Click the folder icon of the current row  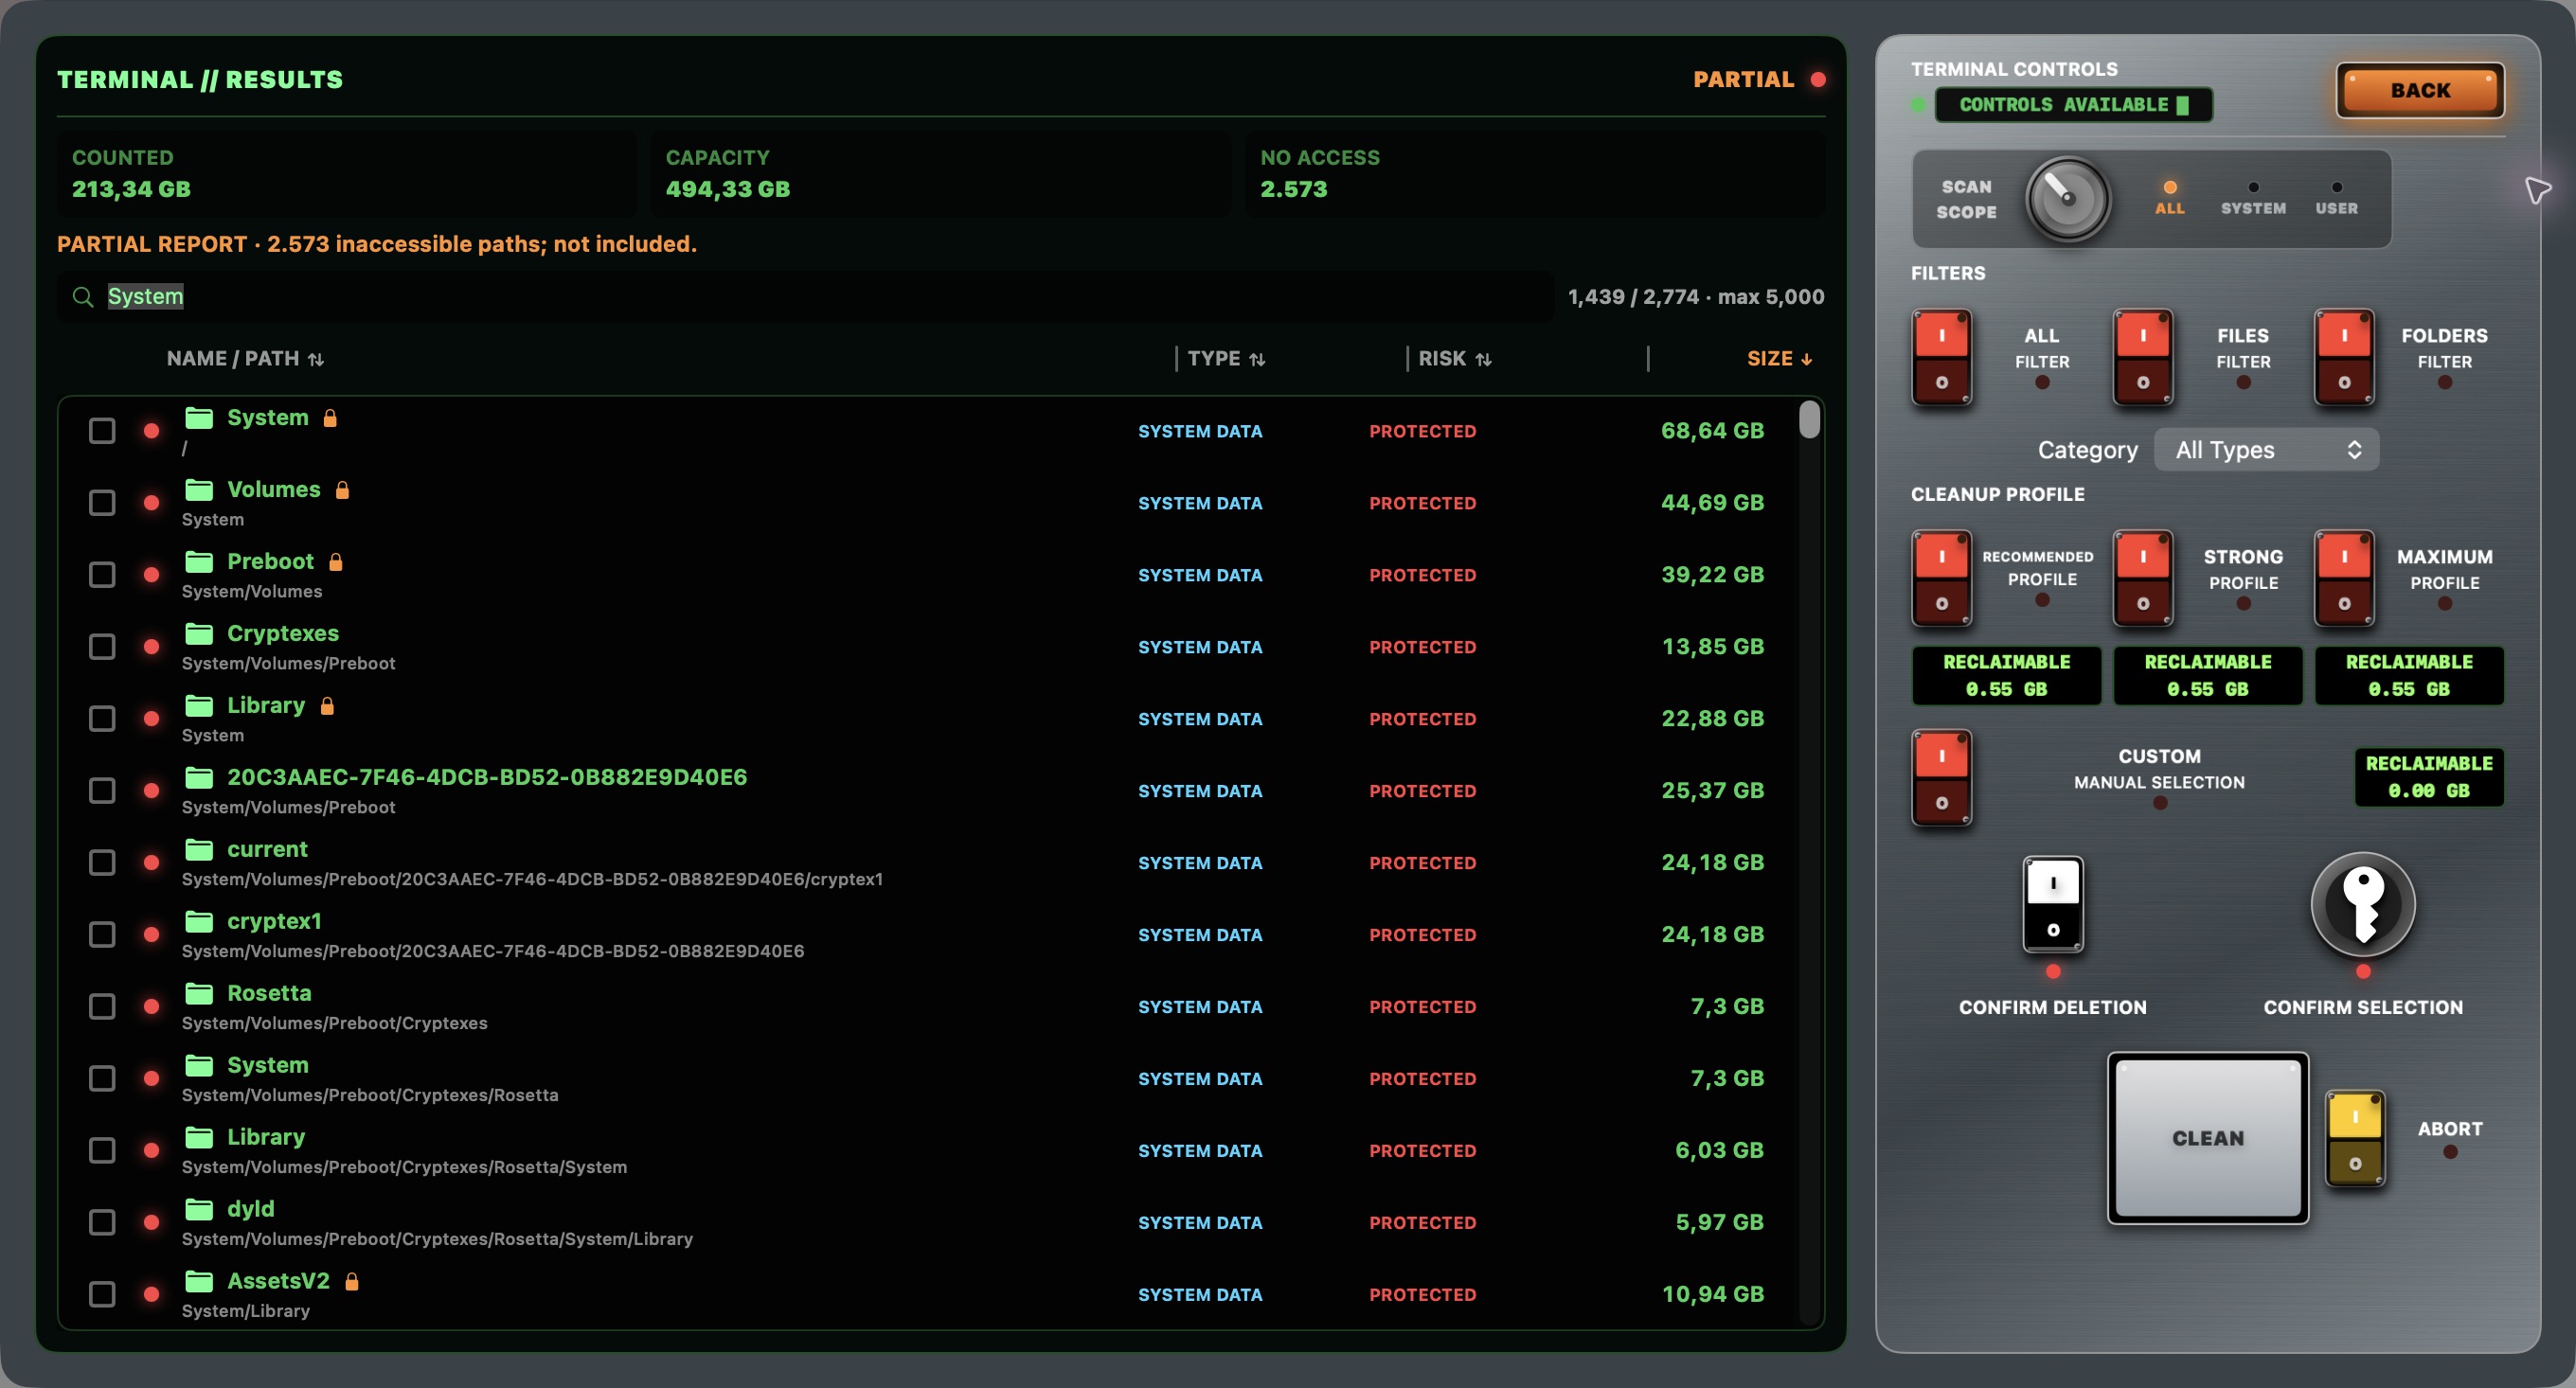(x=199, y=849)
